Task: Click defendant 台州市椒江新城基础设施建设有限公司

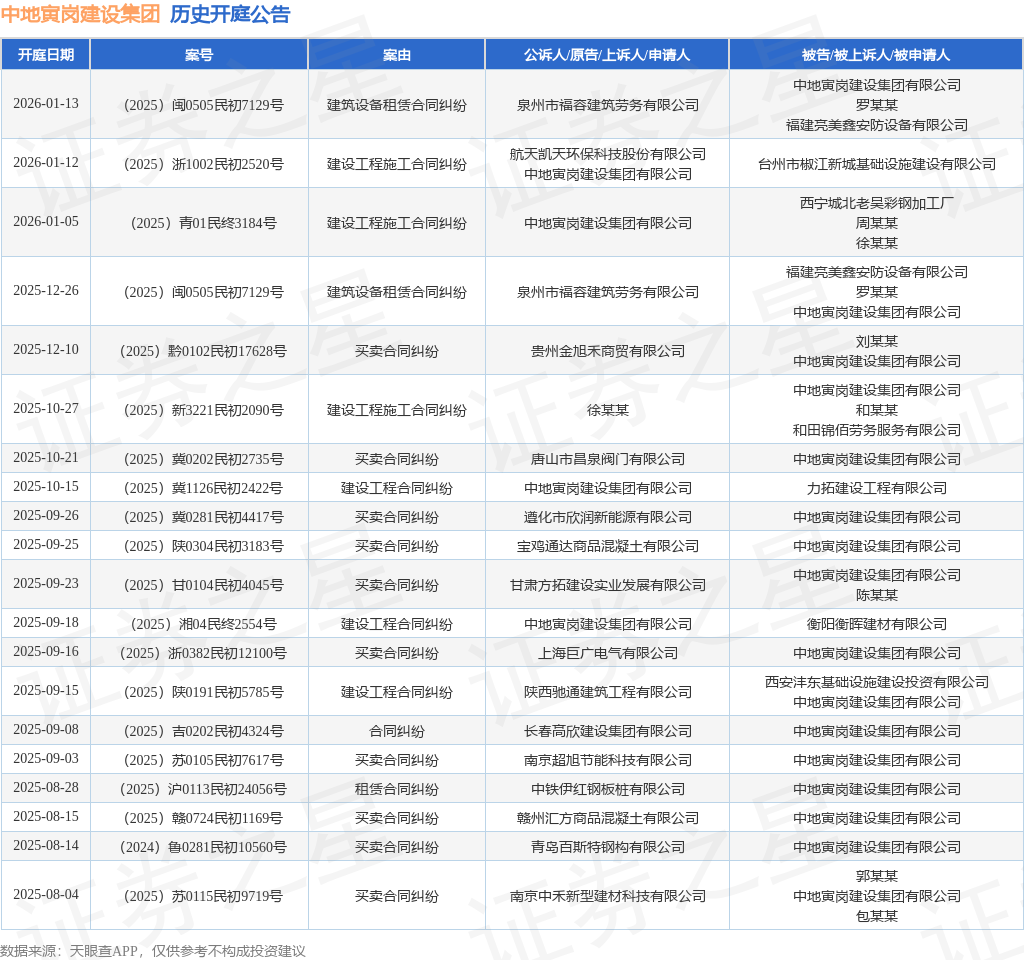Action: coord(876,164)
